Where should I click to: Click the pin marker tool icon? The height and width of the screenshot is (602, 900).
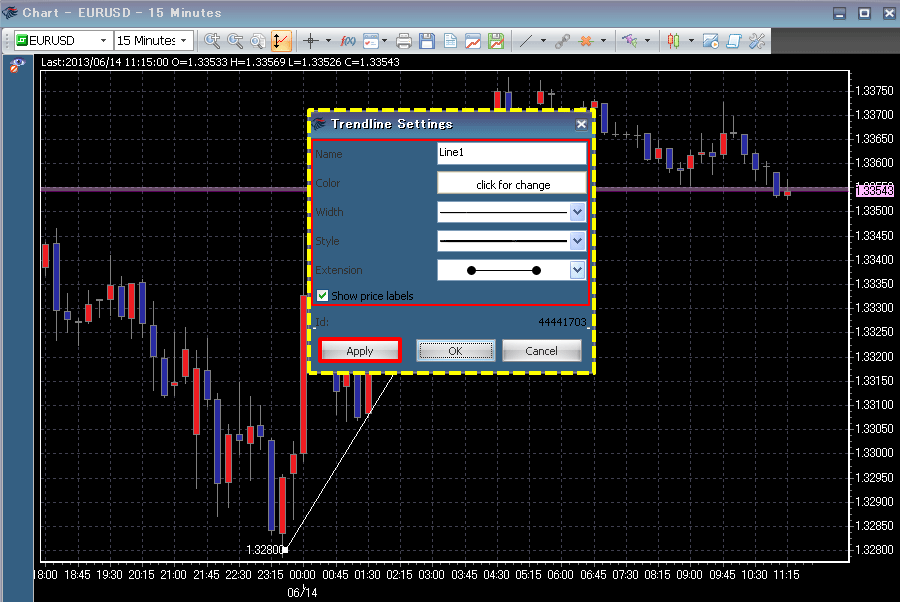[630, 41]
